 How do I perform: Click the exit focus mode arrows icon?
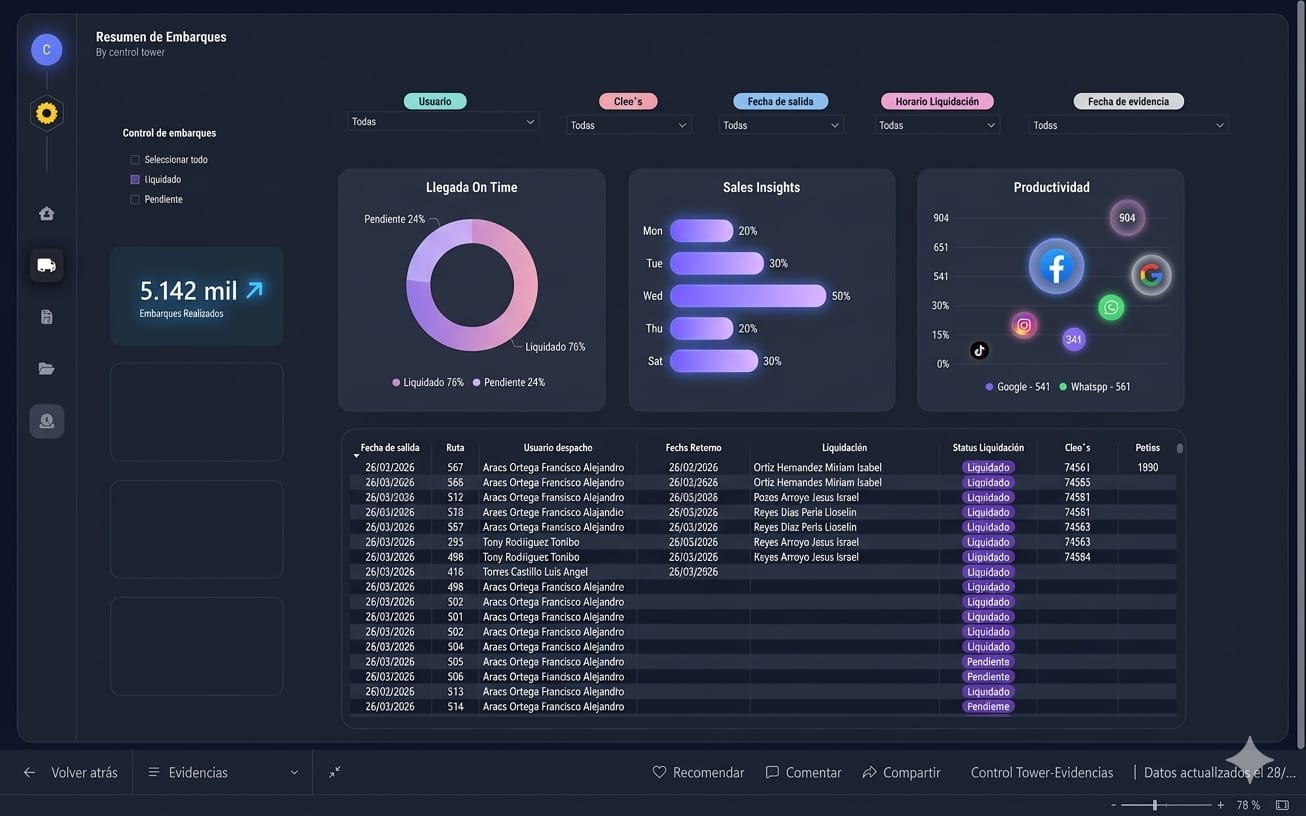[x=335, y=772]
